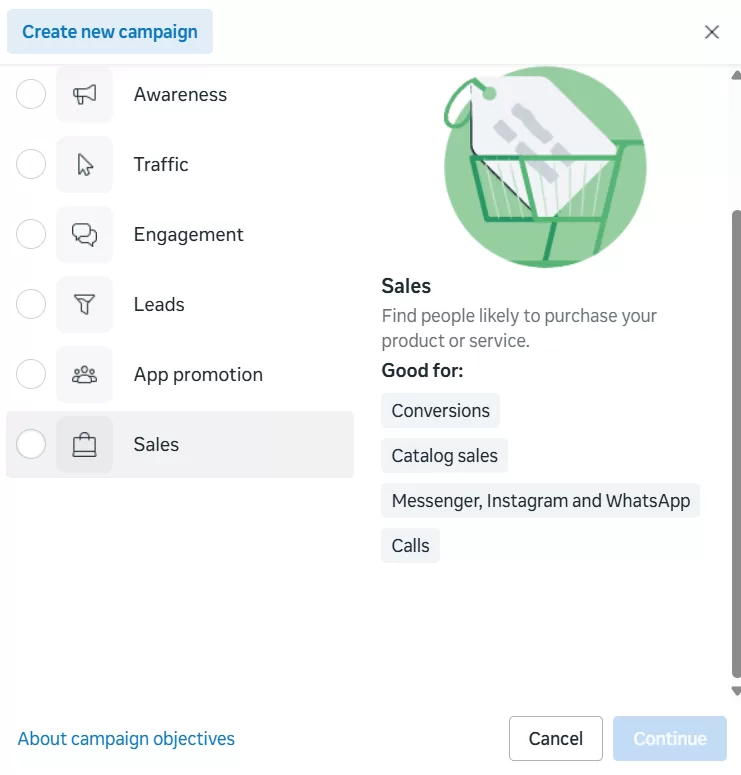The height and width of the screenshot is (775, 741).
Task: Click the Sales shopping bag icon
Action: pos(85,445)
